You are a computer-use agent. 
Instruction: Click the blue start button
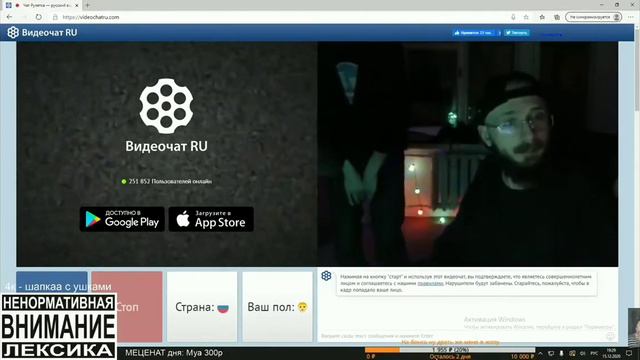[52, 282]
